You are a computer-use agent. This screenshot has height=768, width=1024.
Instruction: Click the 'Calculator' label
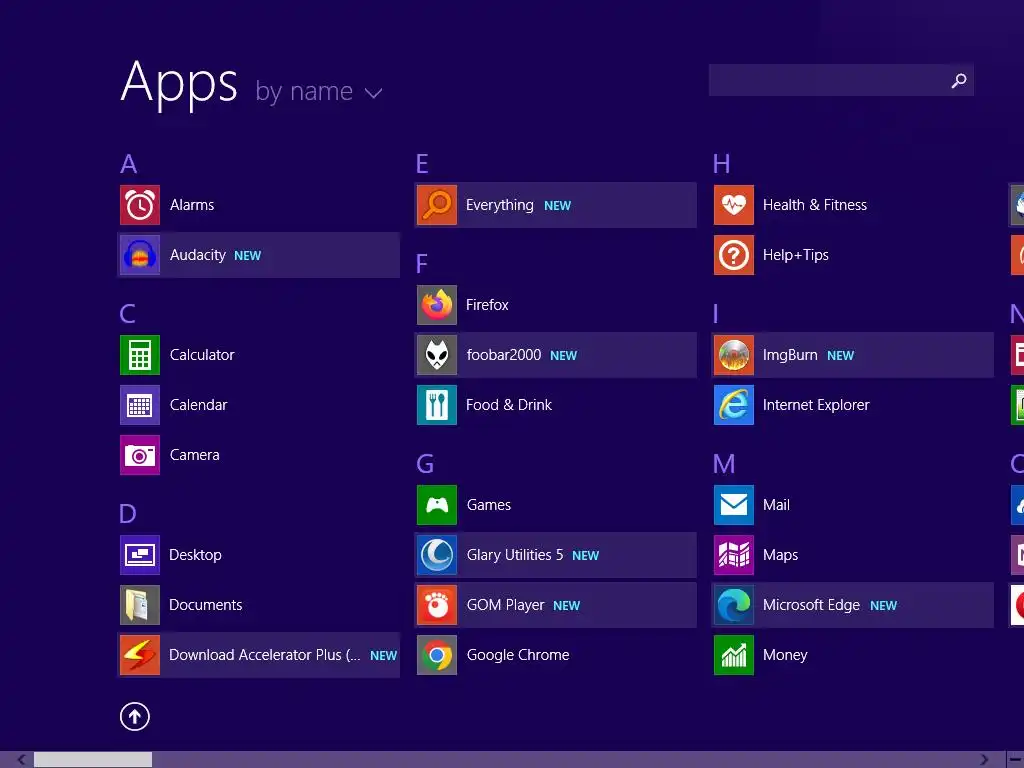point(202,355)
